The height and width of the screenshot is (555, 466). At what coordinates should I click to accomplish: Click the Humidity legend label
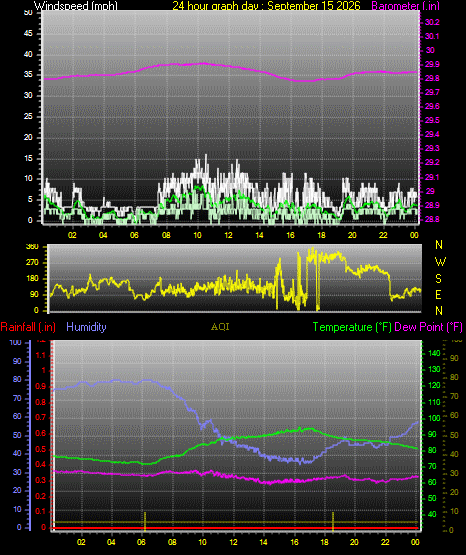(86, 327)
